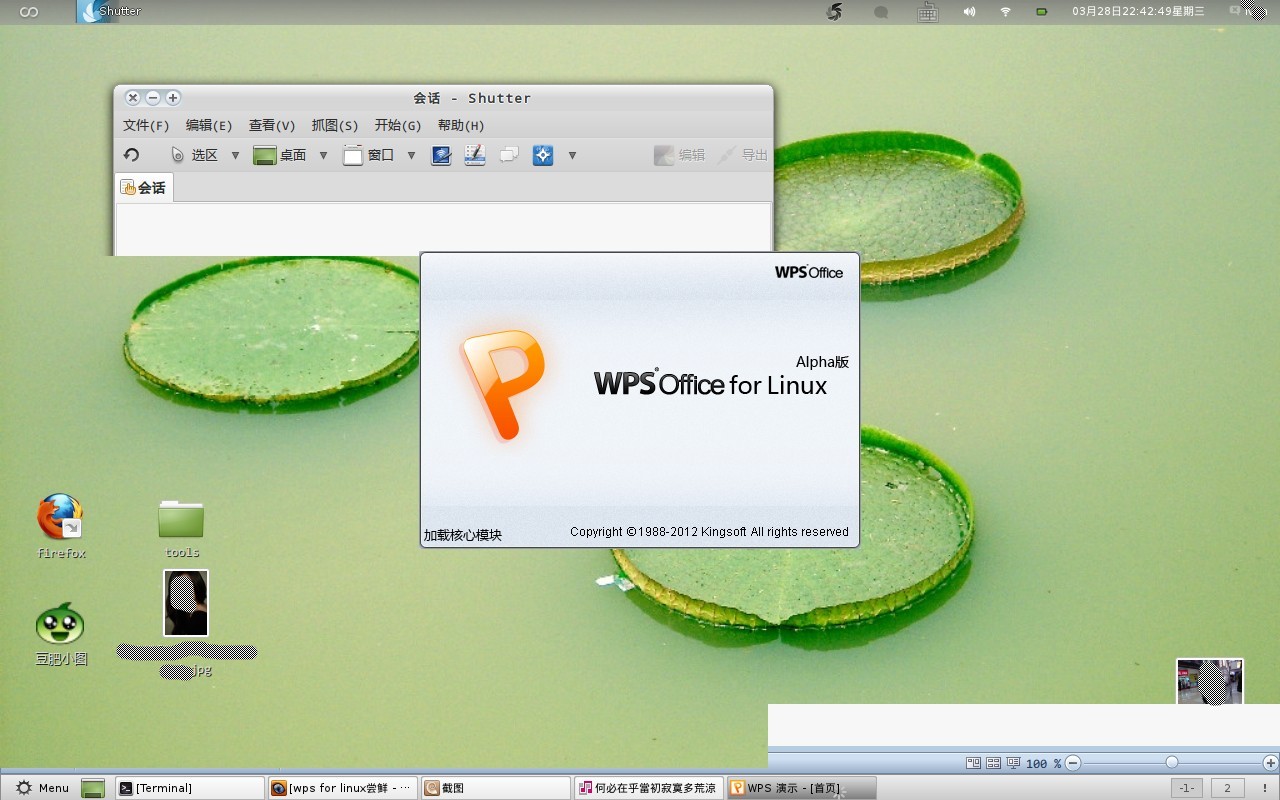Open the 编辑(E) menu in Shutter
The height and width of the screenshot is (800, 1280).
[209, 125]
